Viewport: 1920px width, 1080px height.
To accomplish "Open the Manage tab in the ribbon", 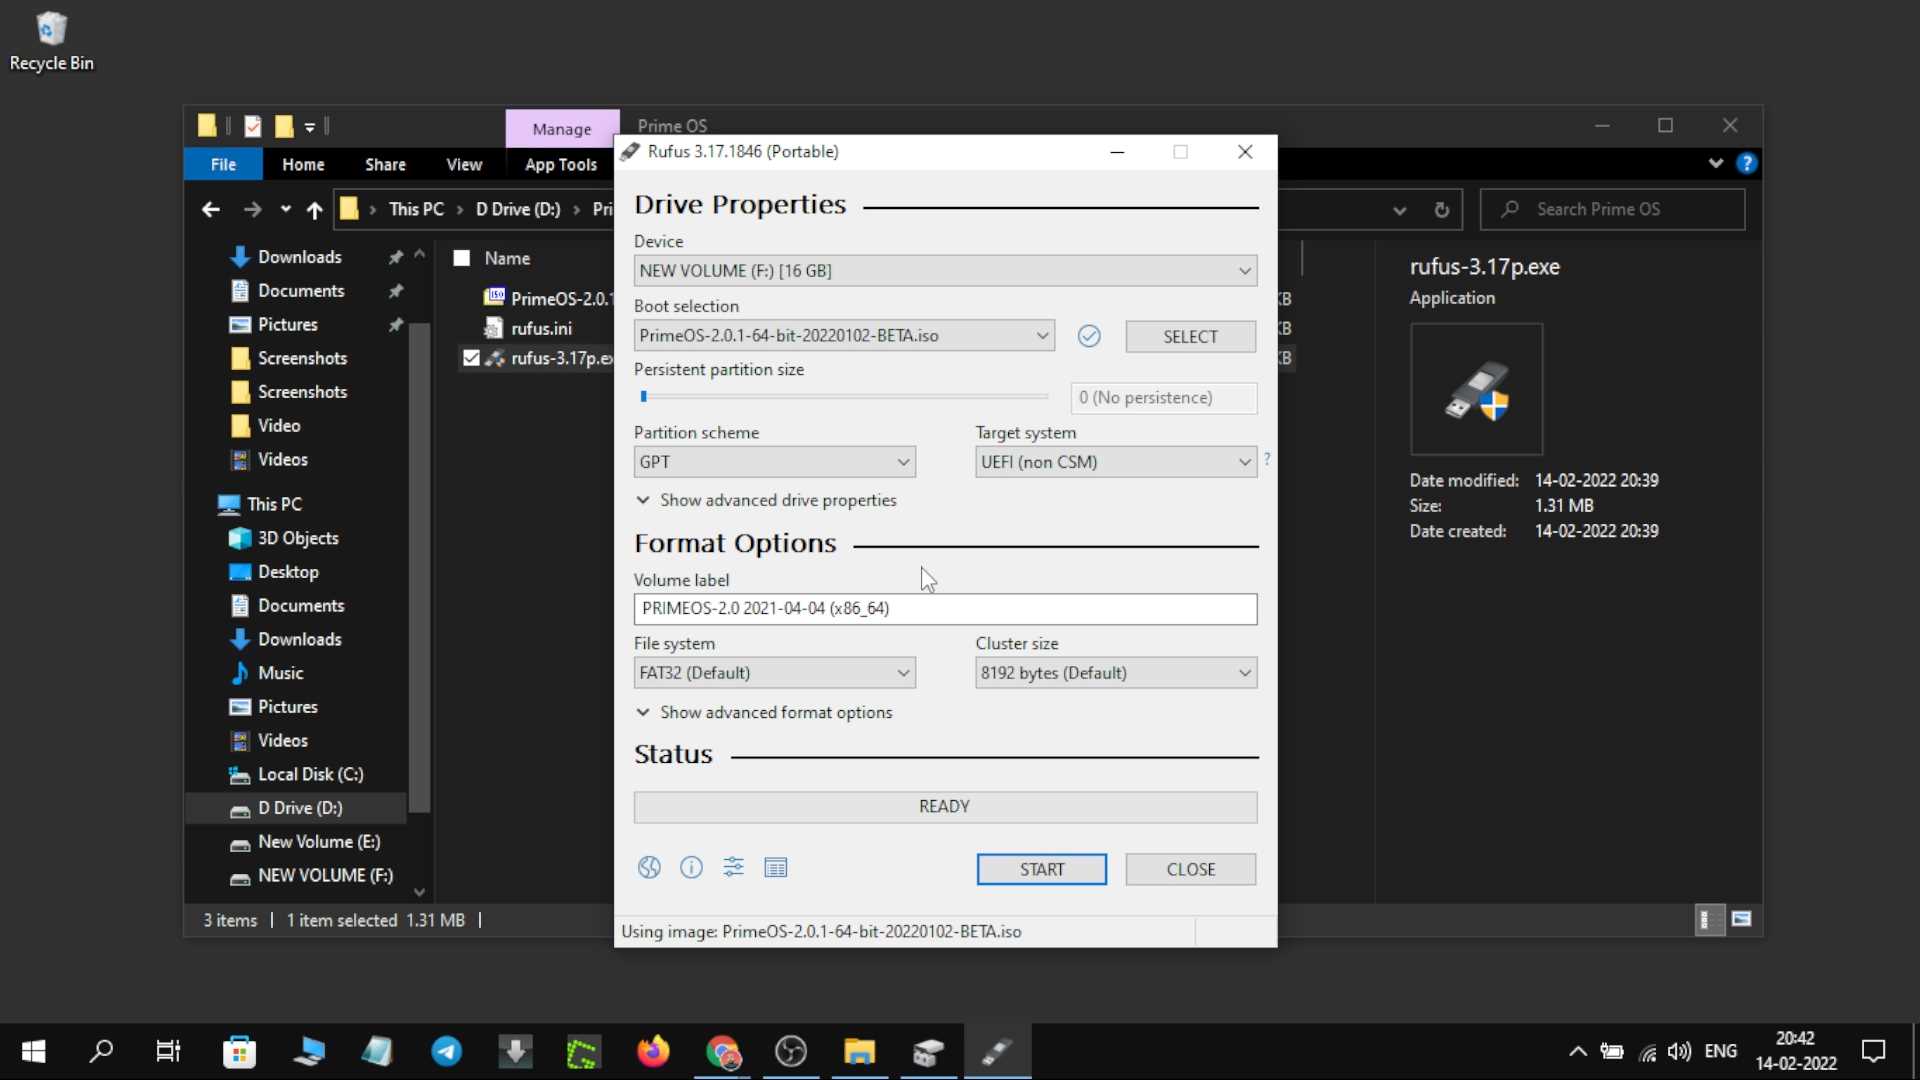I will (x=562, y=128).
